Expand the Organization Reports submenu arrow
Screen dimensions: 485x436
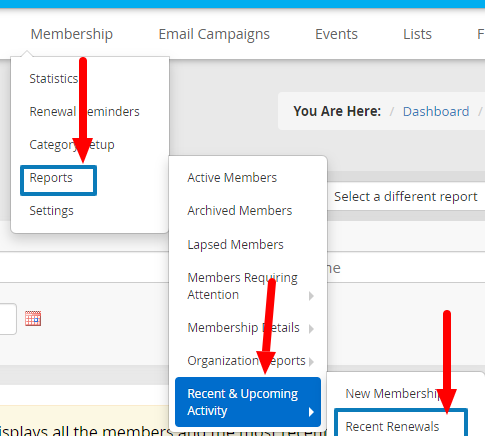(311, 362)
